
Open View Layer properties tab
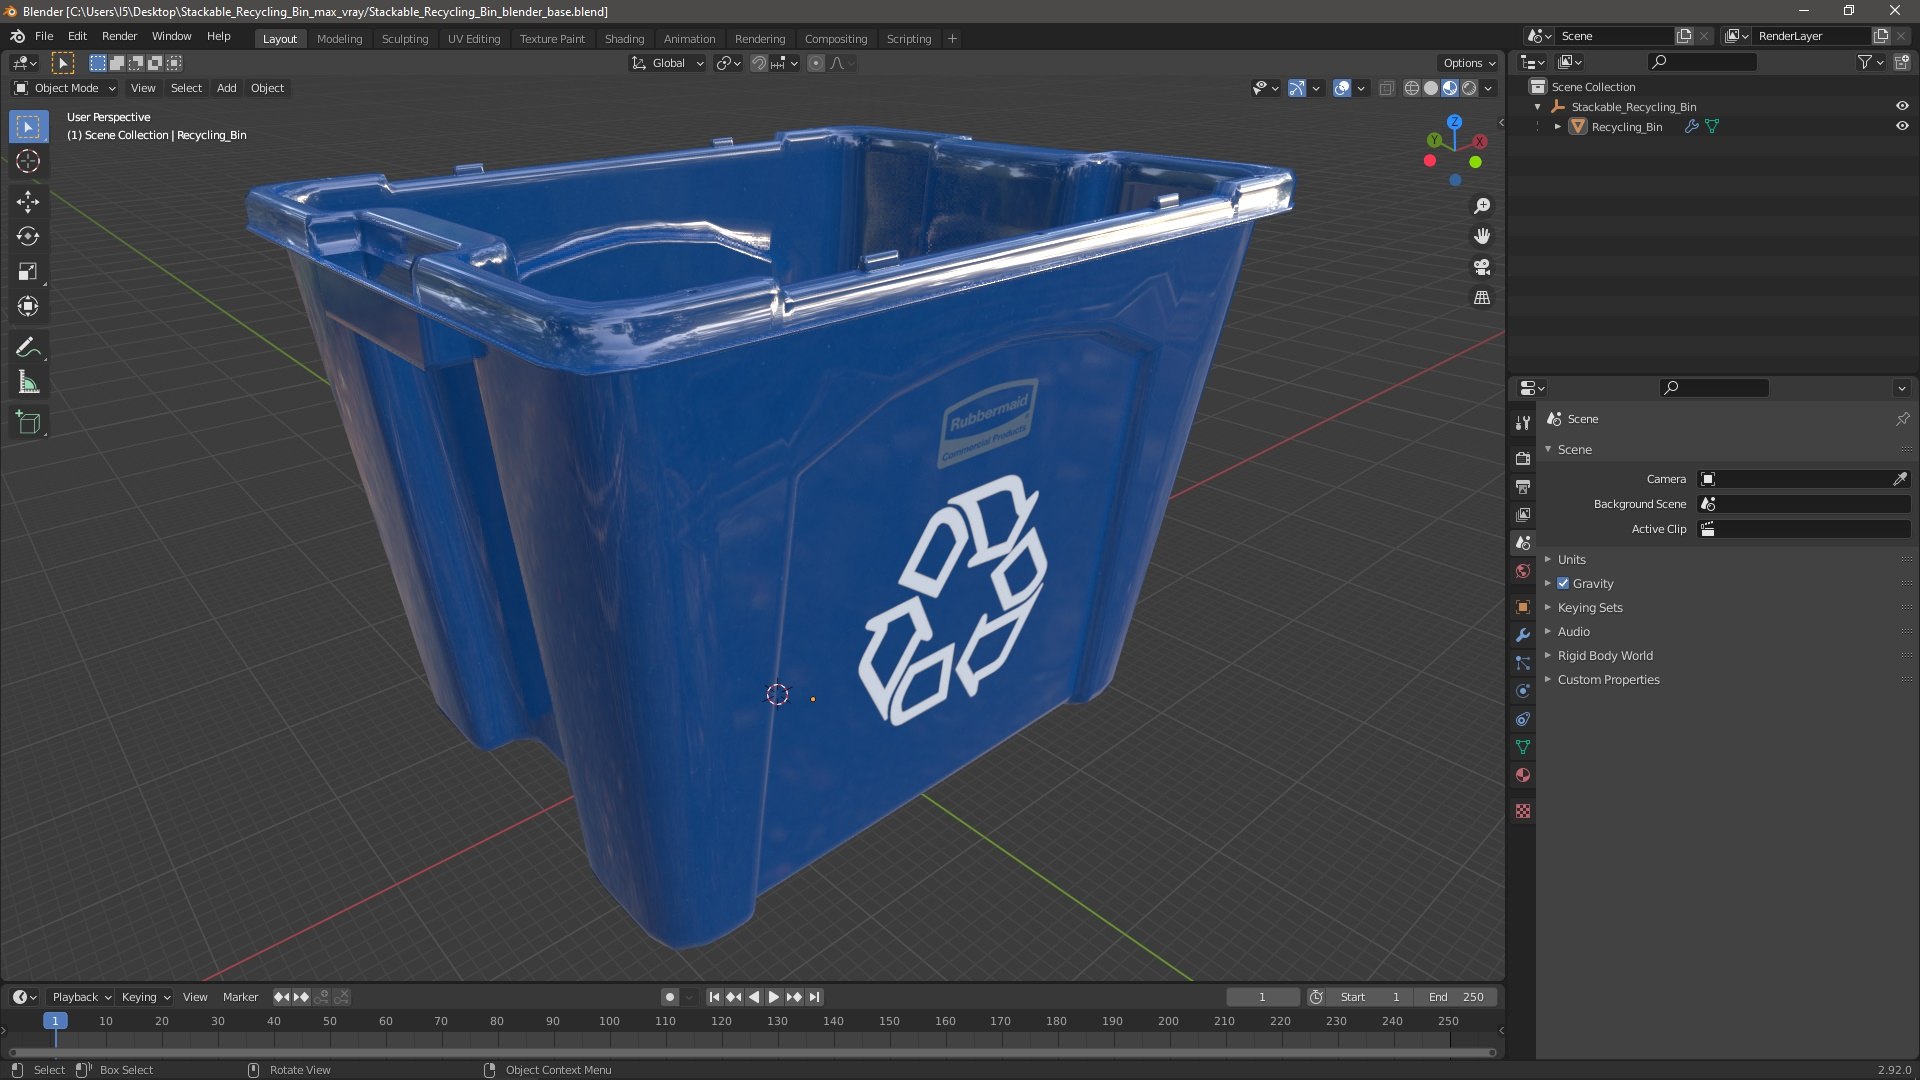point(1522,514)
